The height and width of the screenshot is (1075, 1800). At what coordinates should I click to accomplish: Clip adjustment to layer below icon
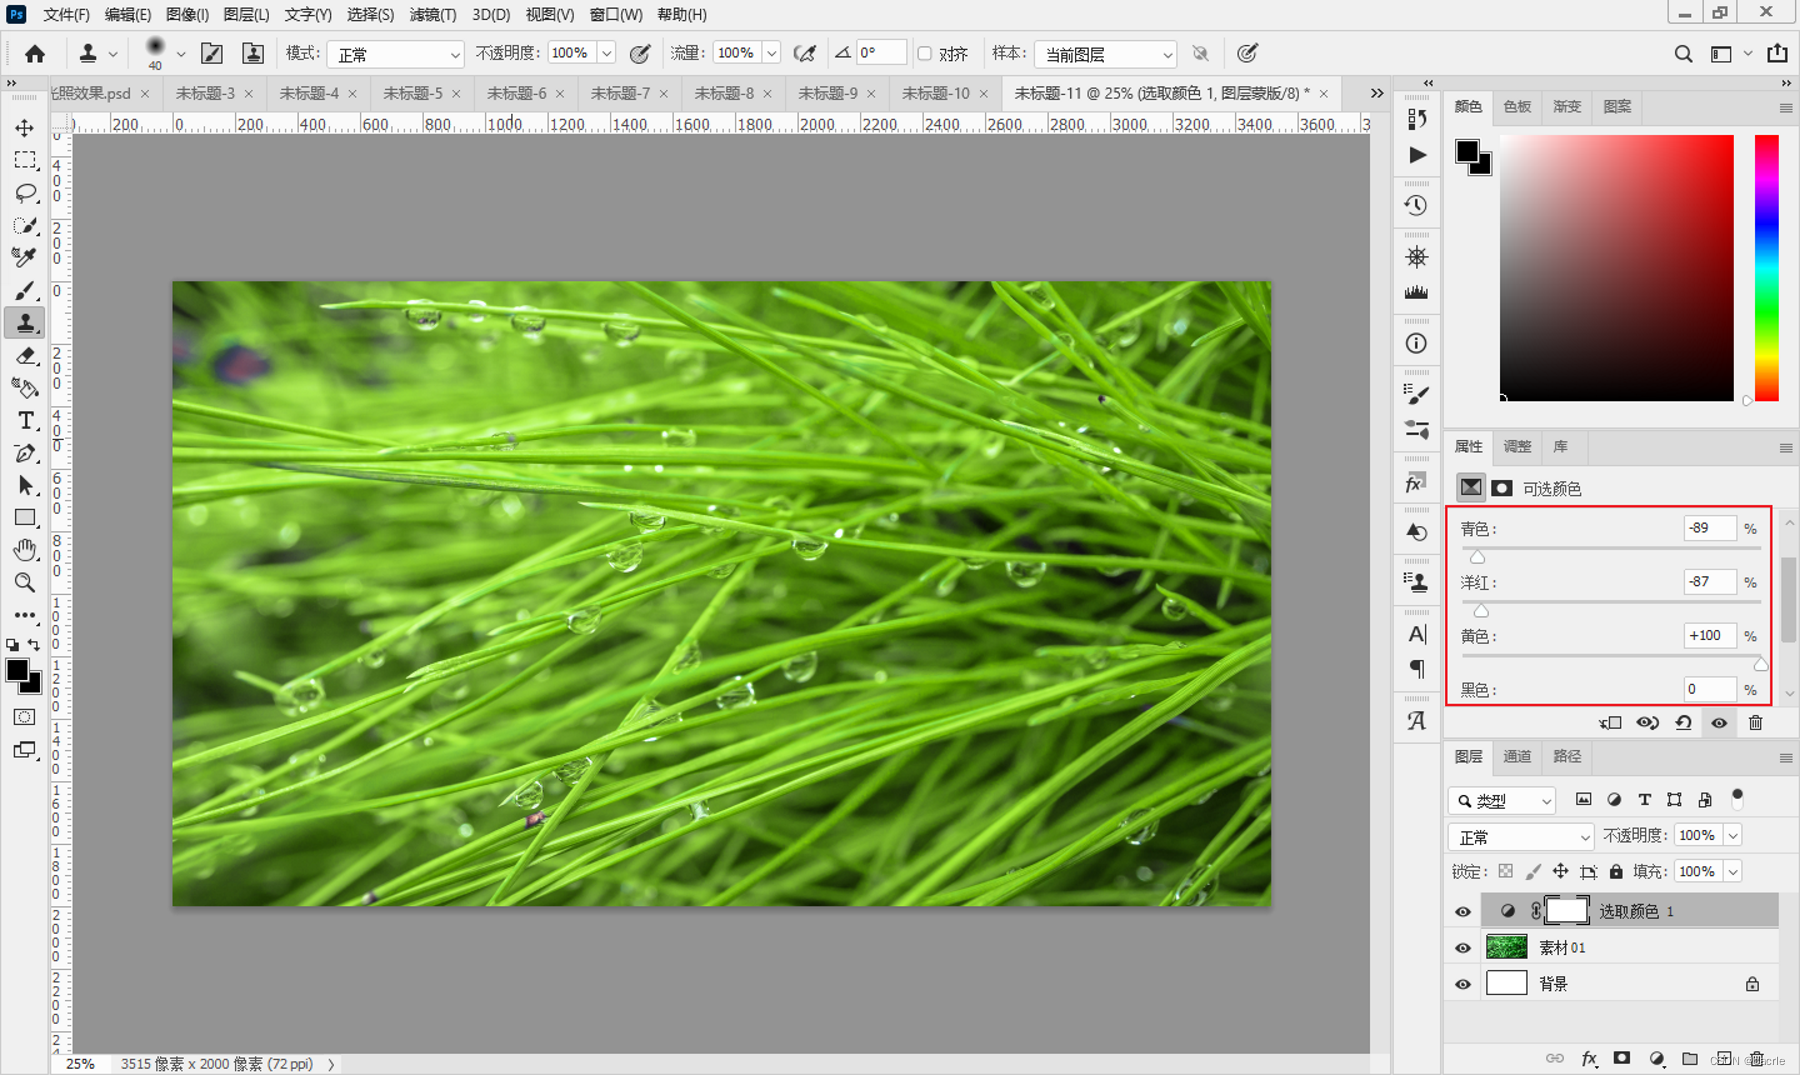click(1610, 723)
